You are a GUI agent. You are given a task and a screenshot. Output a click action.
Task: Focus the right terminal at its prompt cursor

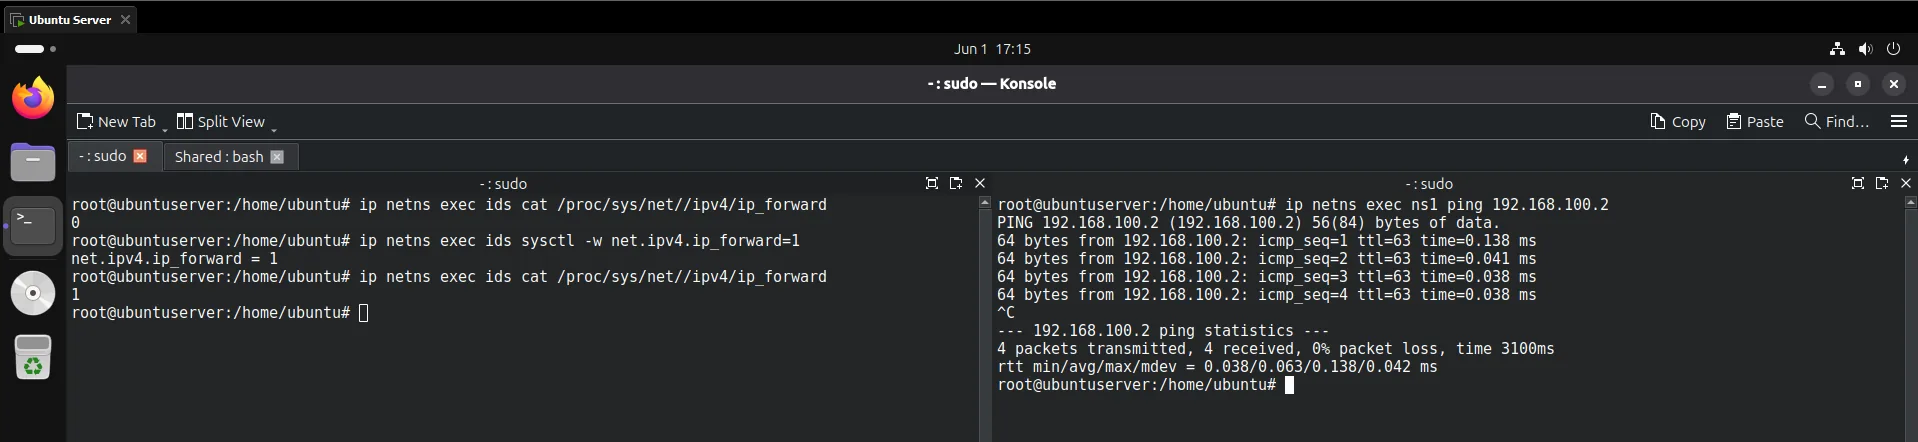pyautogui.click(x=1289, y=385)
